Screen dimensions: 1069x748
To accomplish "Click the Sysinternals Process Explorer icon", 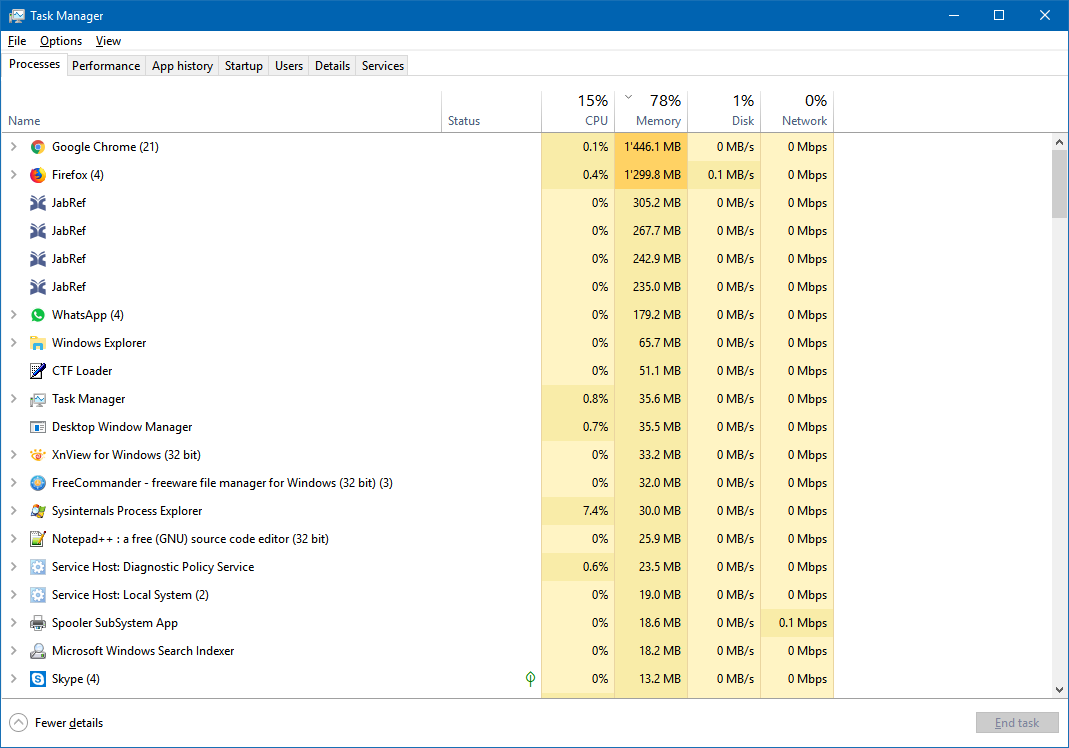I will click(37, 511).
